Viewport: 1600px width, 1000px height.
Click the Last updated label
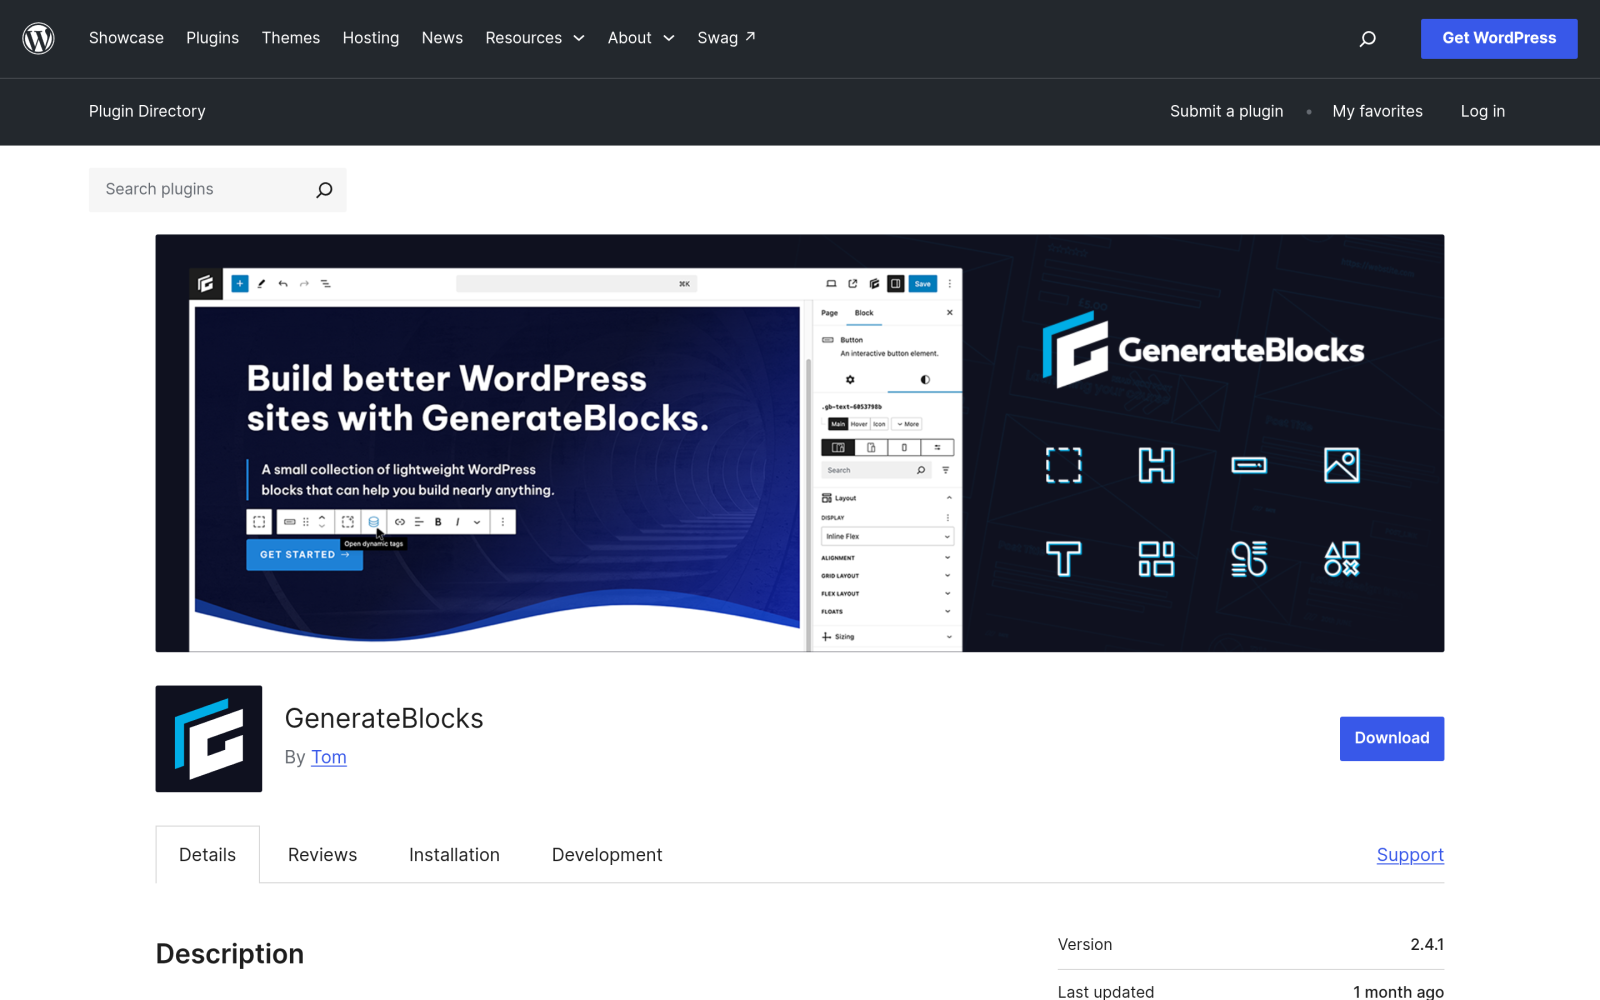(1106, 991)
